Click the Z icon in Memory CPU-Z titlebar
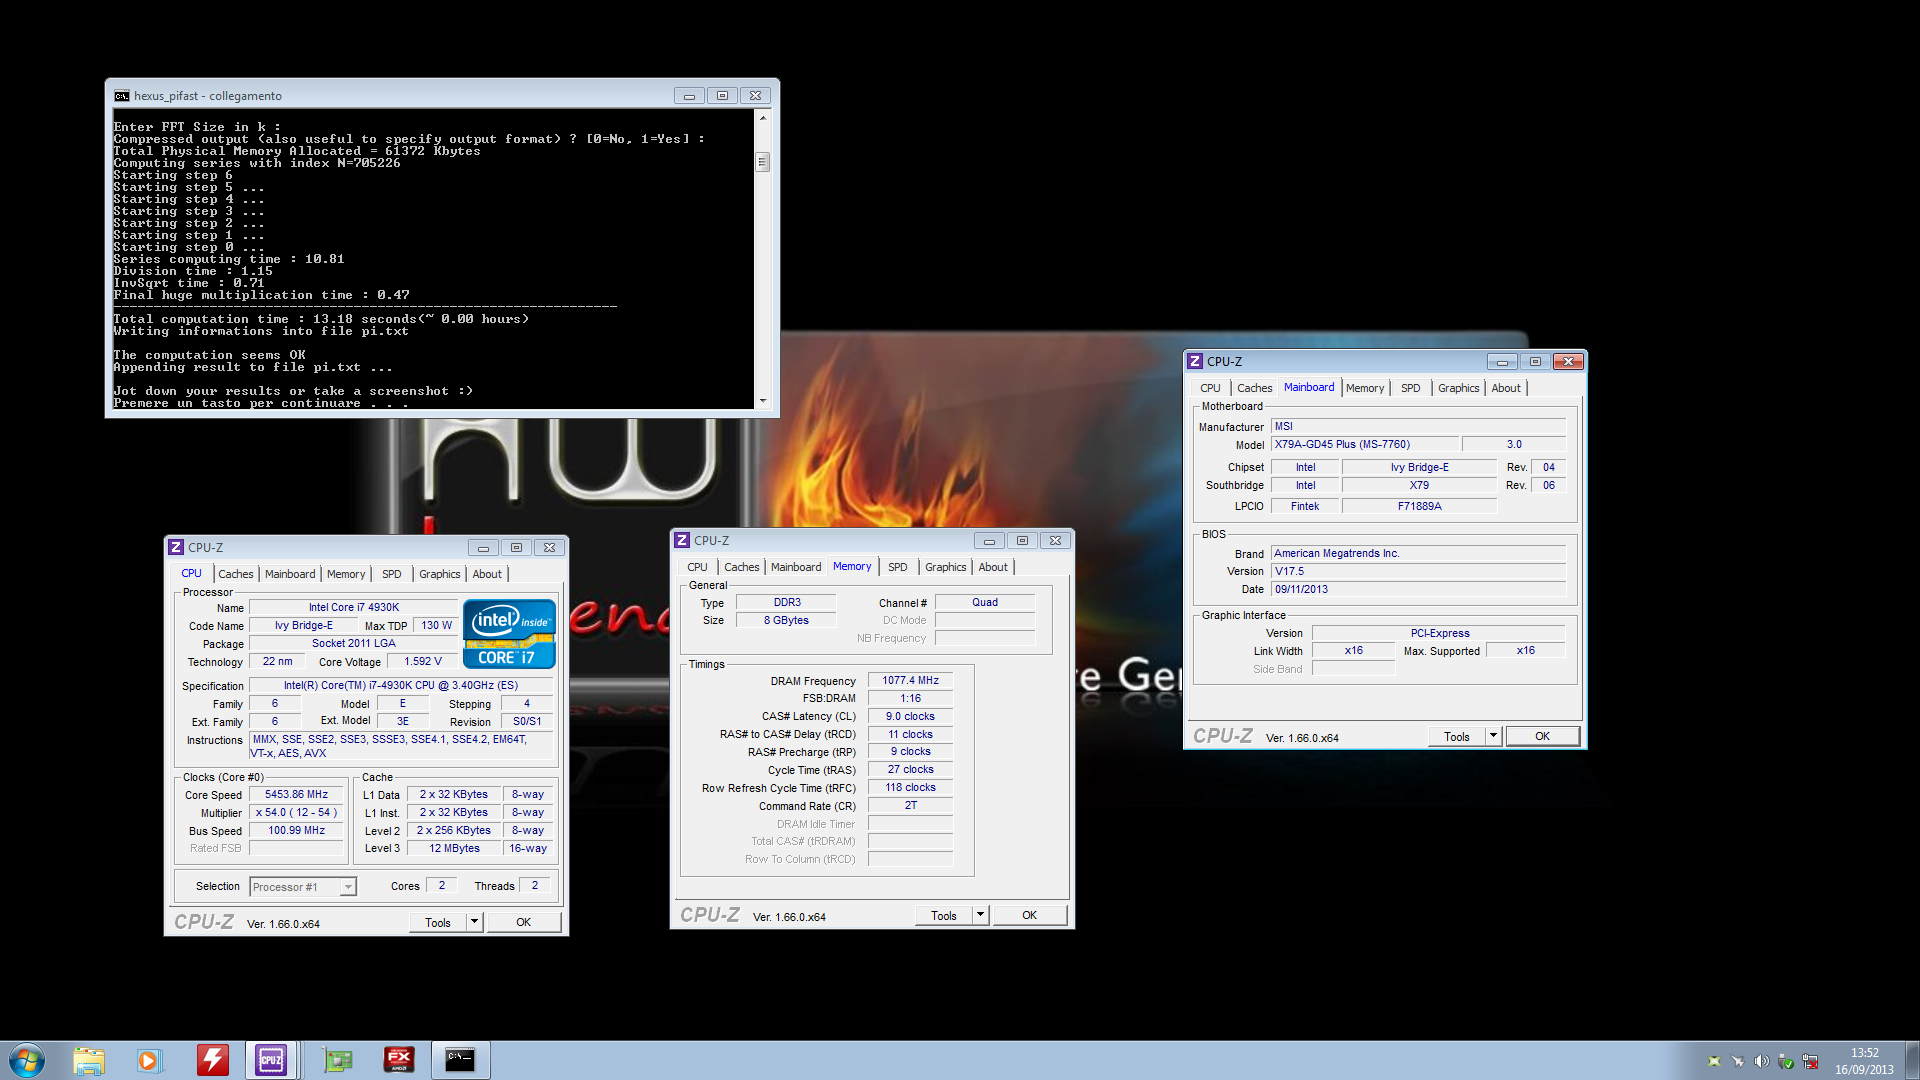 click(682, 540)
